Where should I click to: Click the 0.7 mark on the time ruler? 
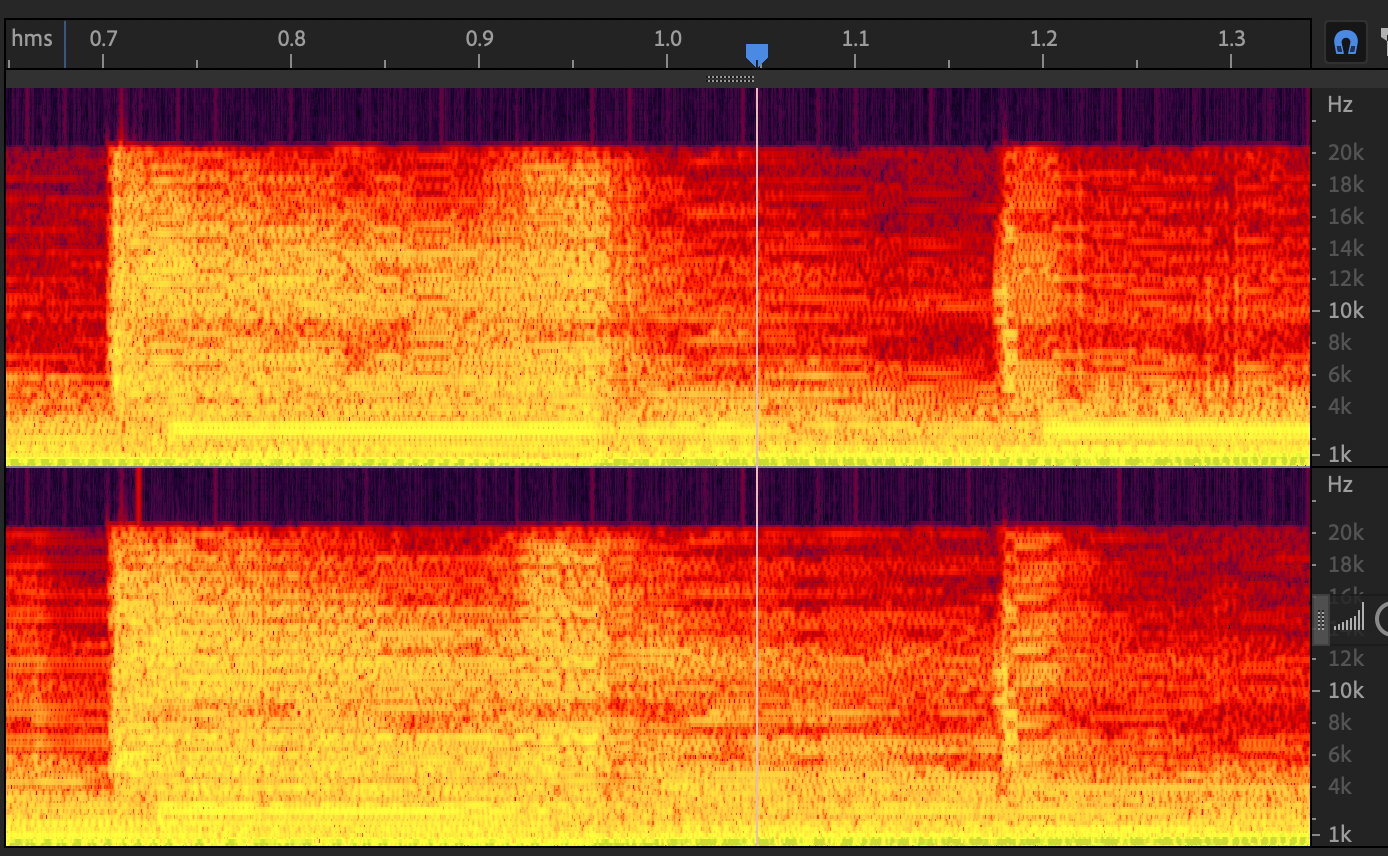tap(103, 39)
